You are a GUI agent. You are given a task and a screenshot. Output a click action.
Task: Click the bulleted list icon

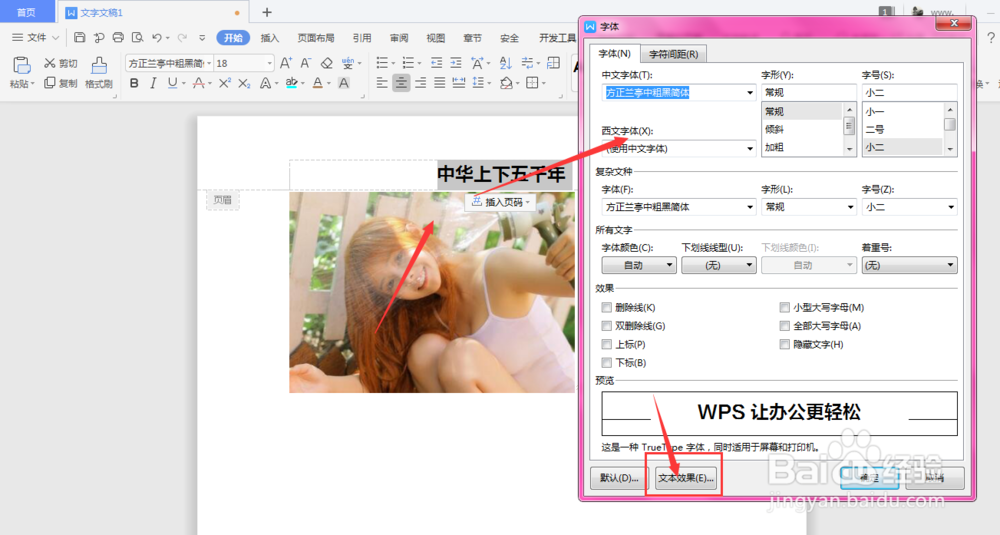pos(382,62)
